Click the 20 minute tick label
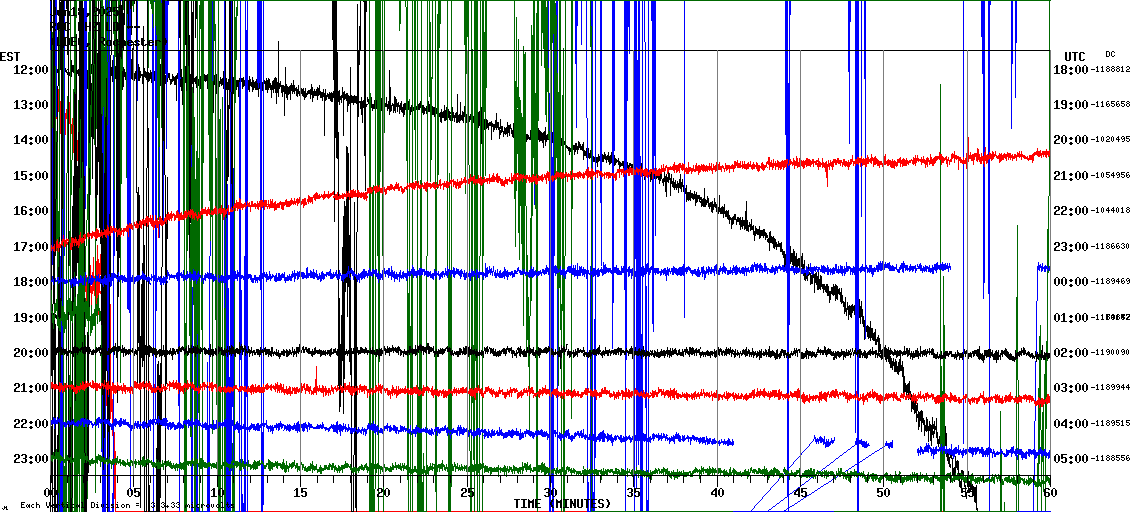1130x519 pixels. 383,493
